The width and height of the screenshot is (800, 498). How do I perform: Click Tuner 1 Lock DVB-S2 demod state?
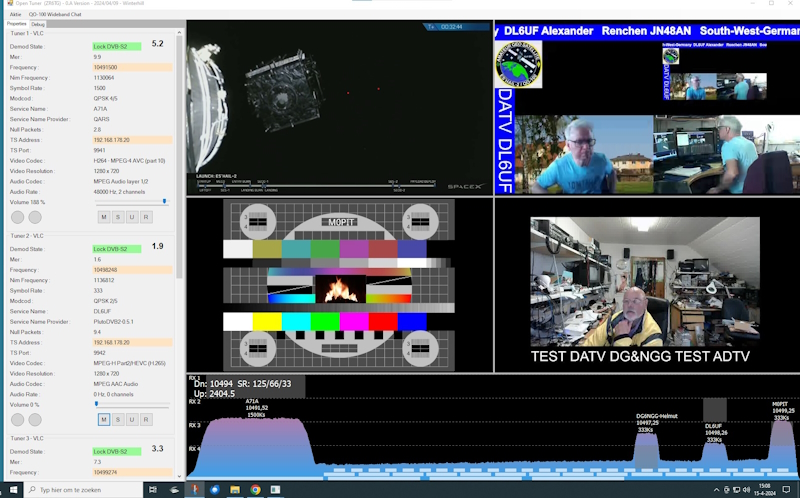(x=117, y=46)
